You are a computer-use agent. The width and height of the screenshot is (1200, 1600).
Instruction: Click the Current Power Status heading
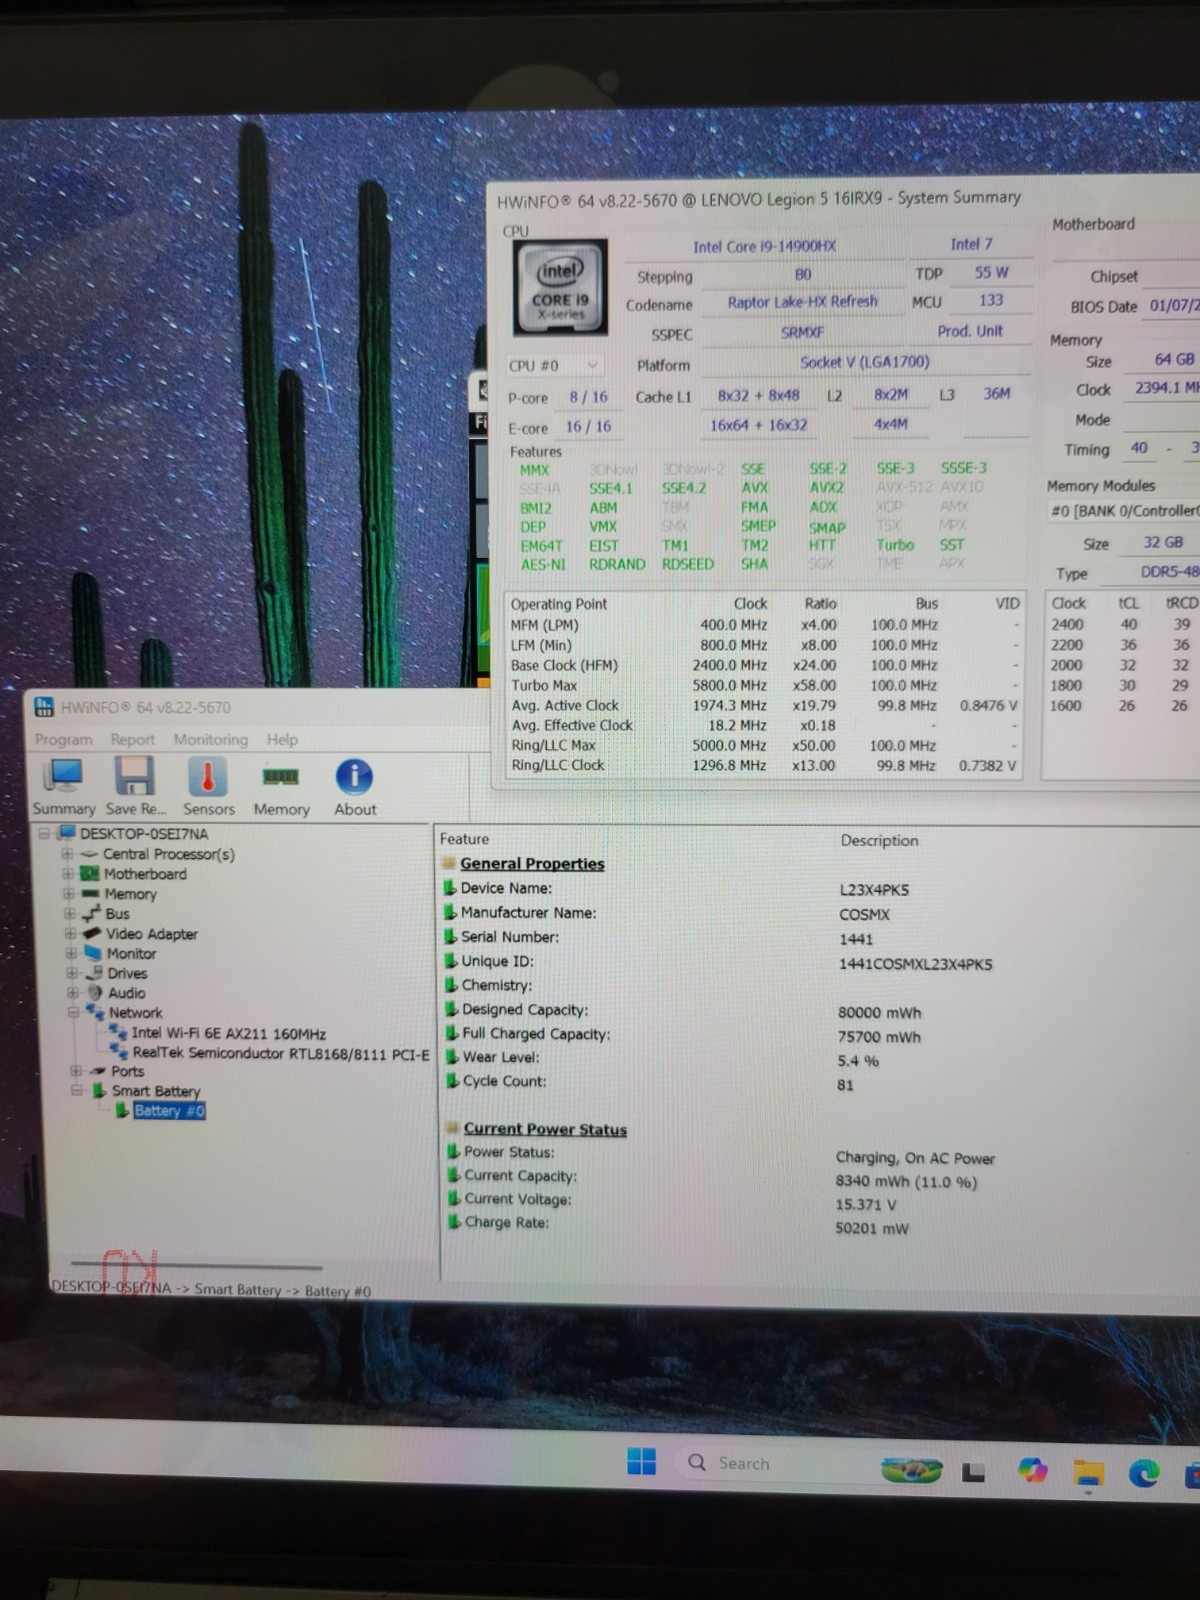[545, 1129]
